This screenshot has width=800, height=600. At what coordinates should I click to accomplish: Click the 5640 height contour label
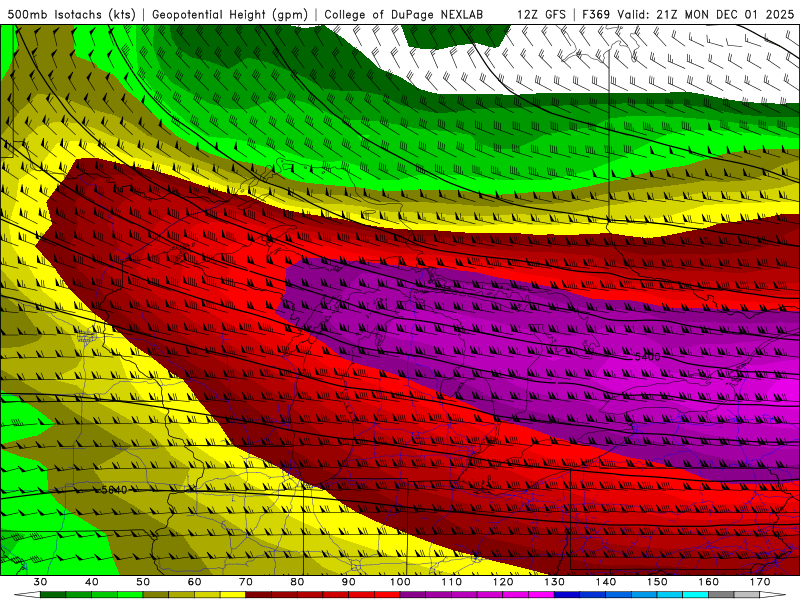[114, 490]
